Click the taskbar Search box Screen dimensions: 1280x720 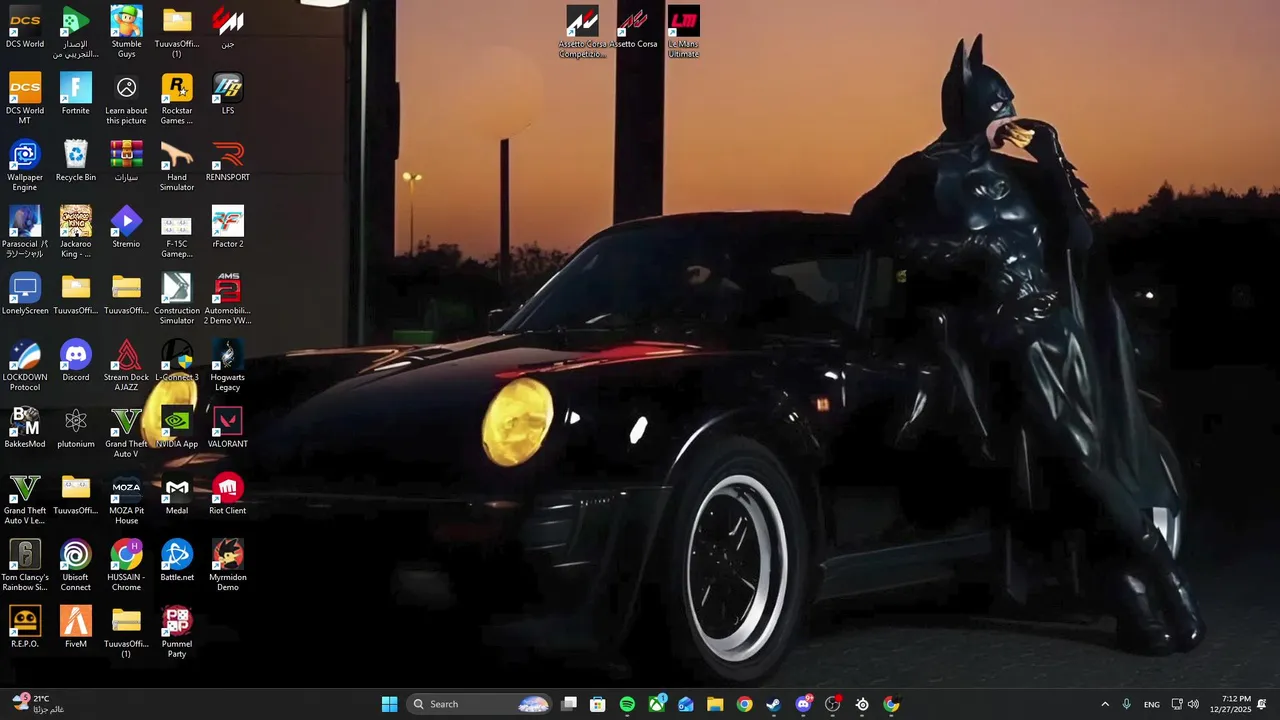point(481,704)
